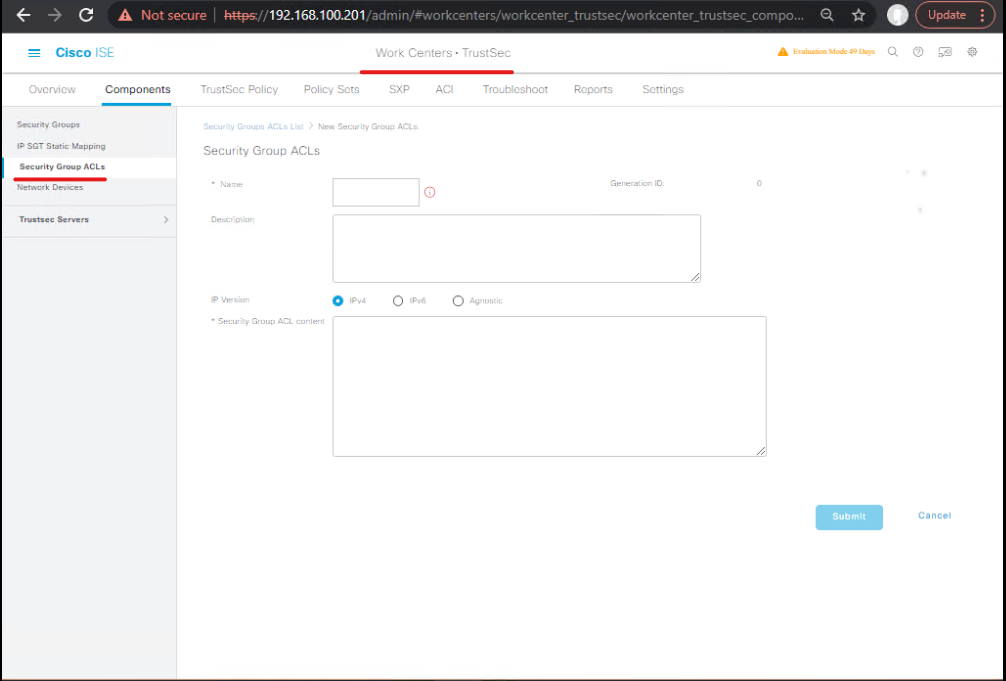Open the browser profile avatar
Viewport: 1006px width, 681px height.
pyautogui.click(x=897, y=15)
